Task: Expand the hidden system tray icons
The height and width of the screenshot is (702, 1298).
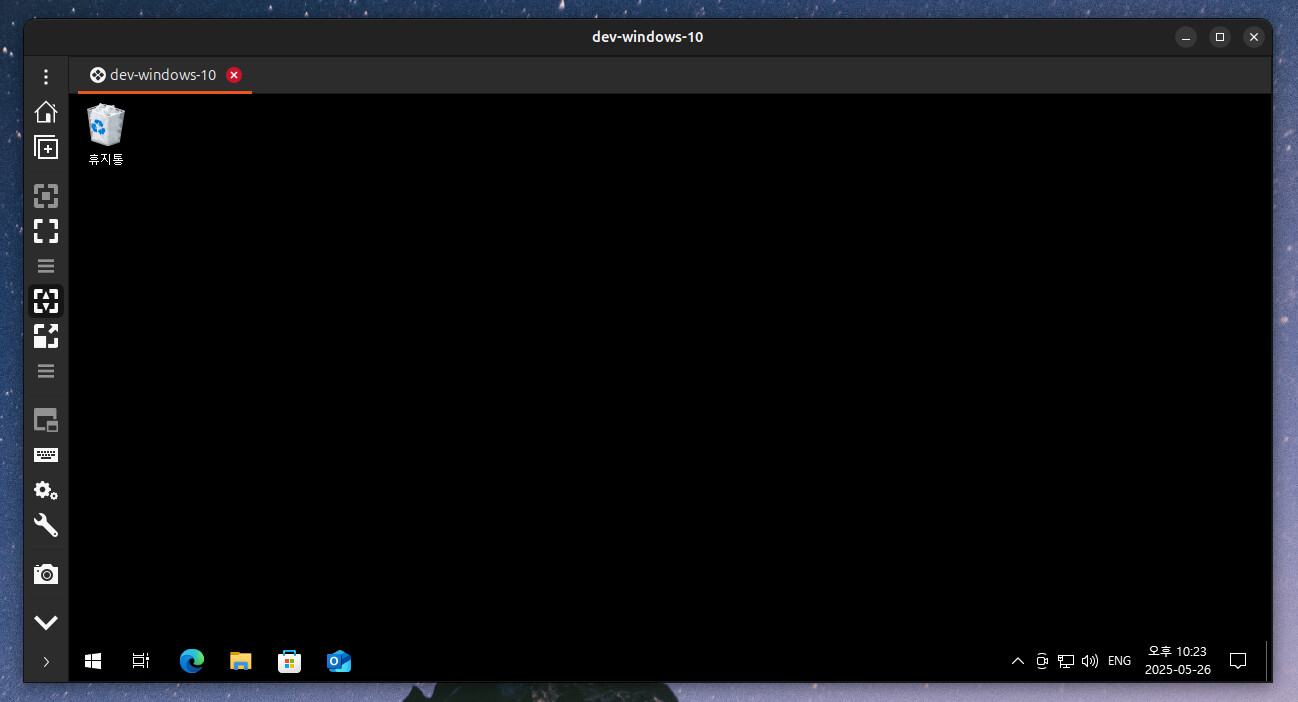Action: (x=1018, y=661)
